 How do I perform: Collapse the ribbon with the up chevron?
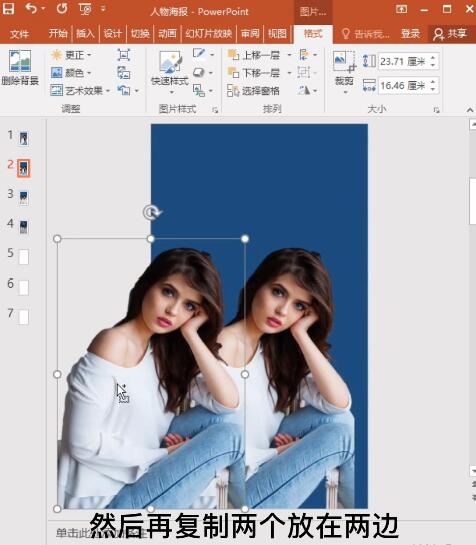(x=470, y=110)
